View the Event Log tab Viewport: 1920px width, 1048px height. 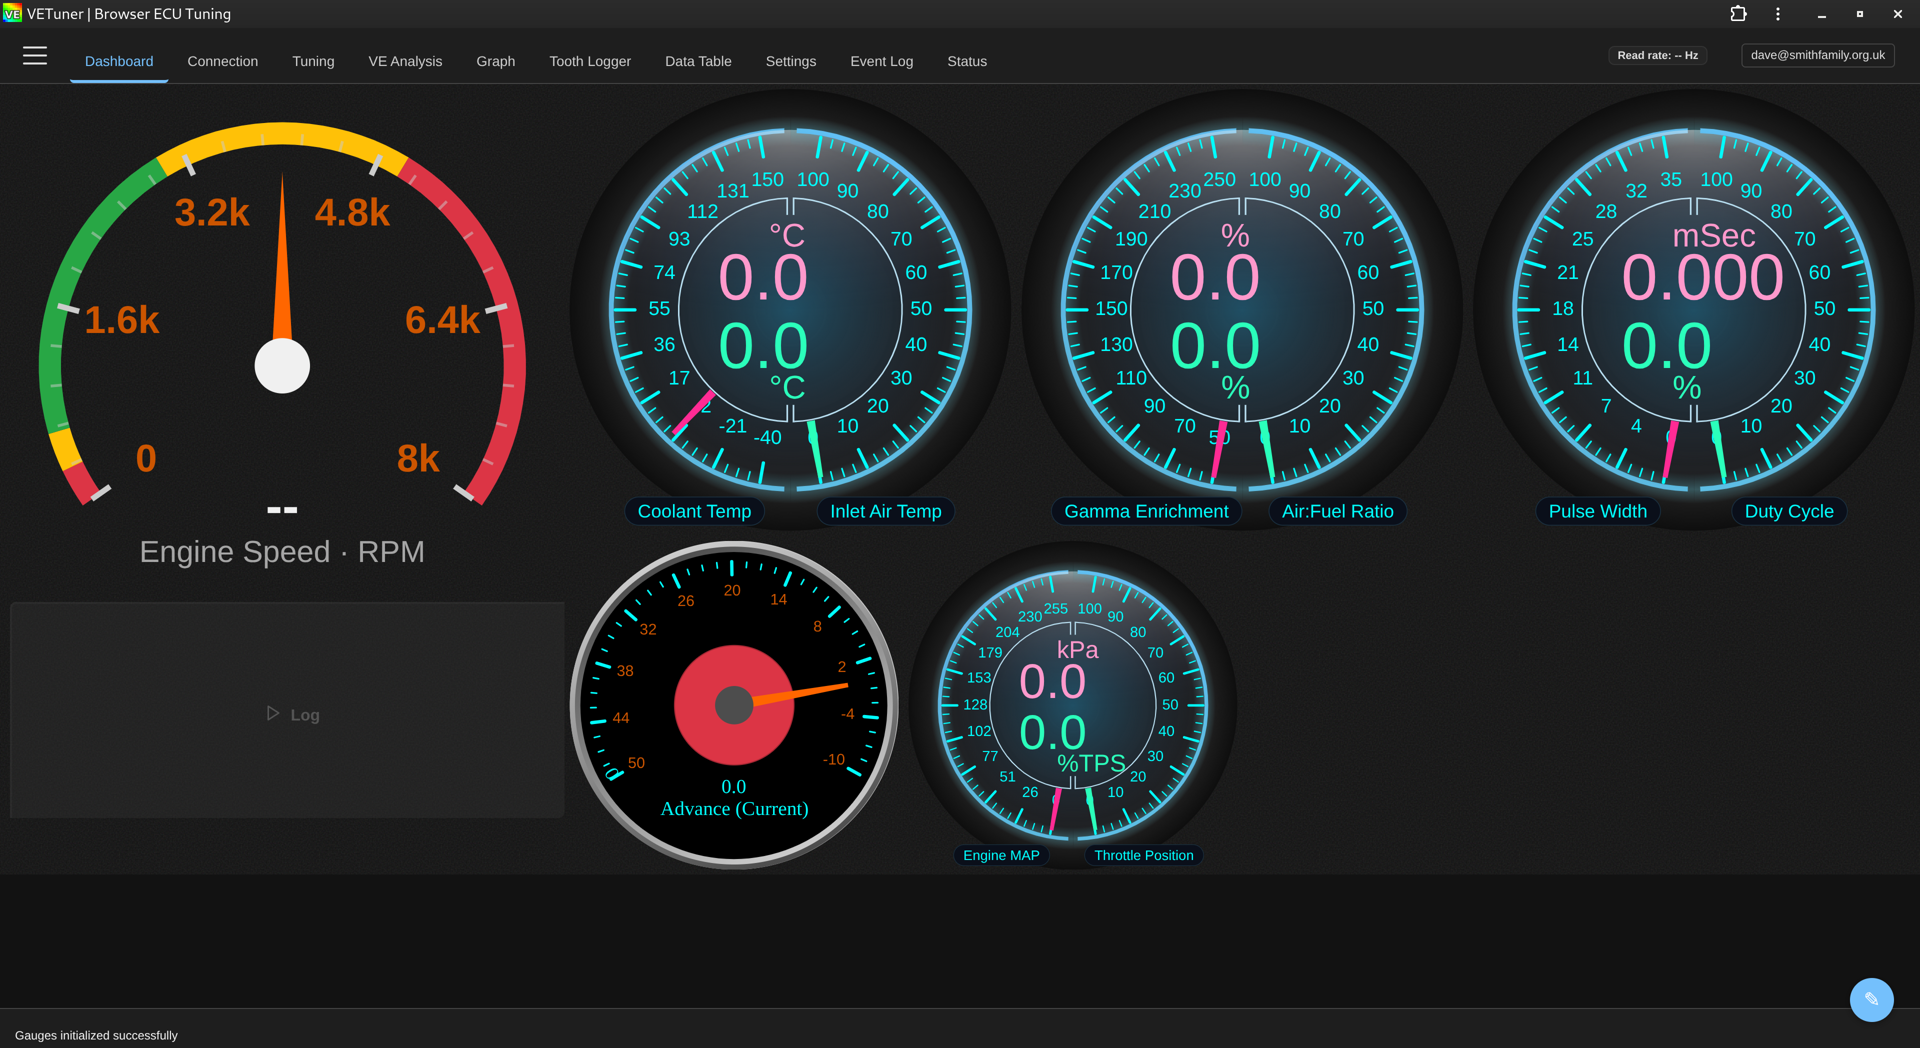[881, 61]
